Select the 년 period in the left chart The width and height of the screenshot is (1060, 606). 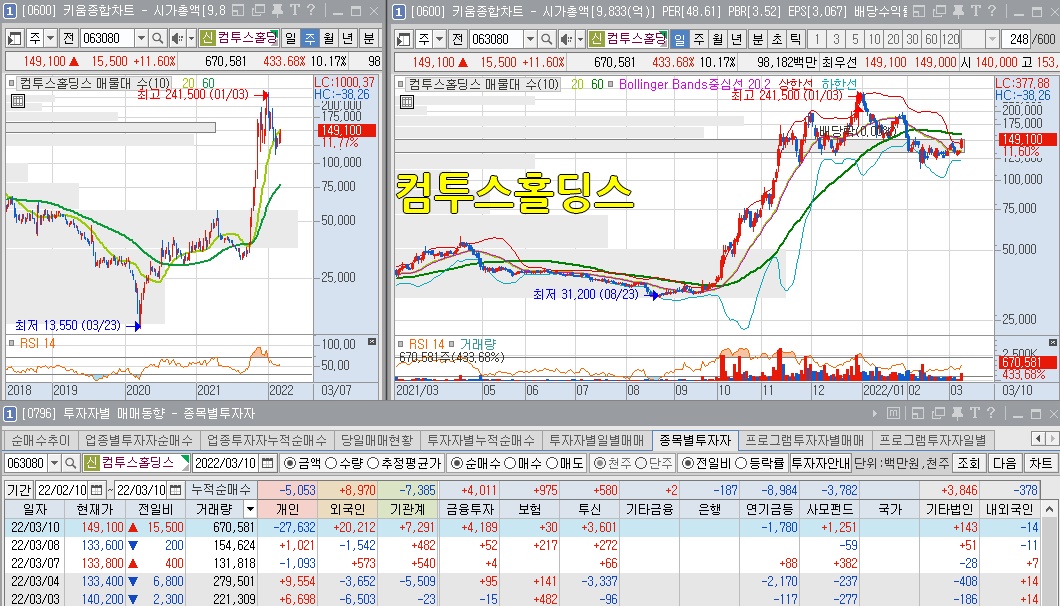tap(347, 39)
